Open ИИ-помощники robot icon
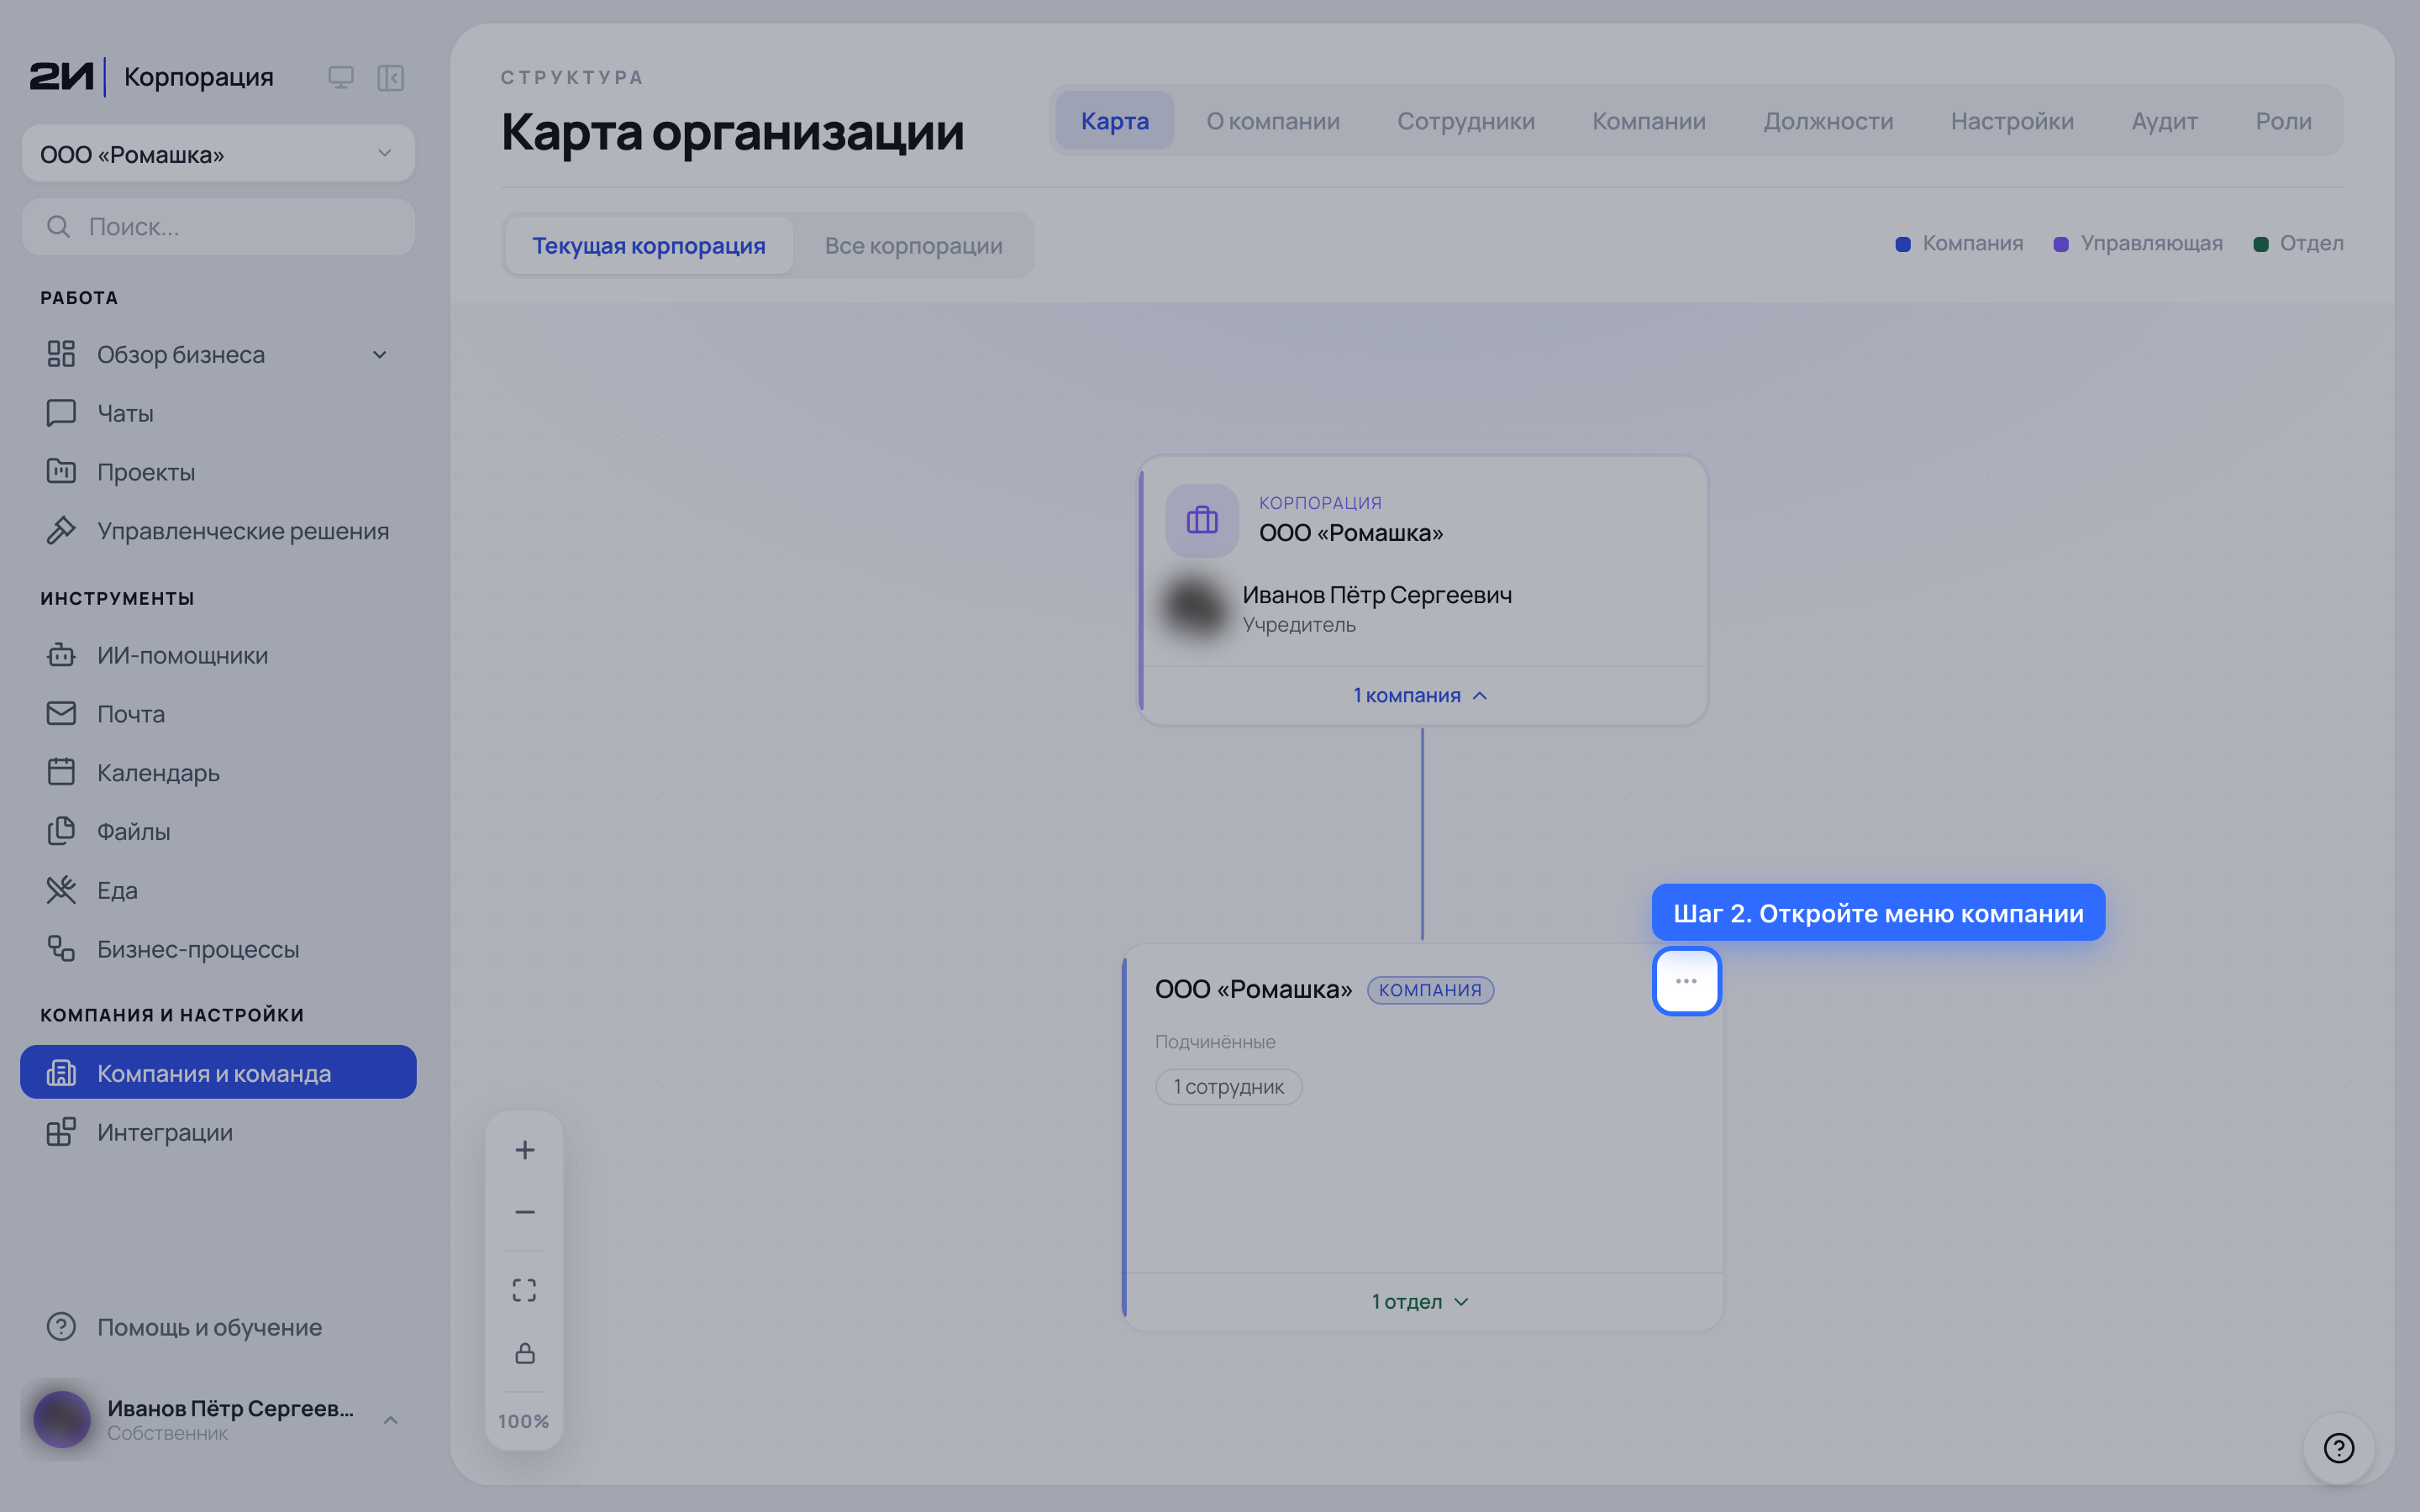2420x1512 pixels. click(x=61, y=655)
